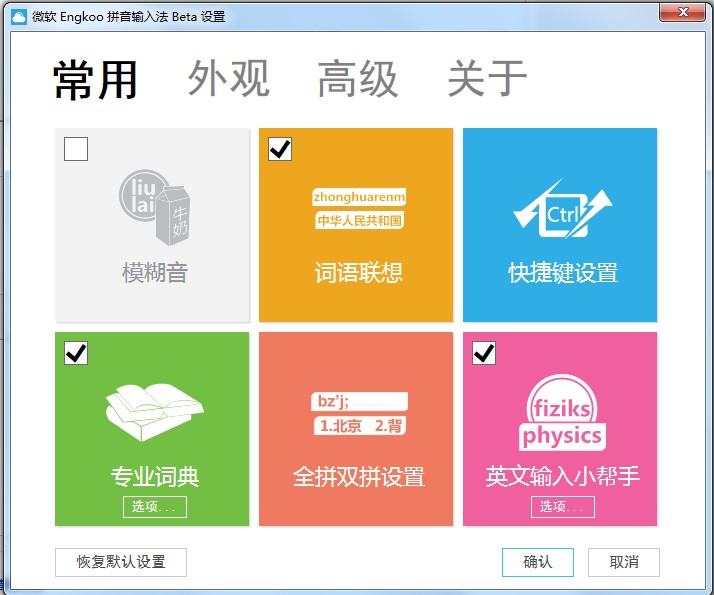This screenshot has height=595, width=714.
Task: Click the 英文输入小帮手 label
Action: (563, 477)
